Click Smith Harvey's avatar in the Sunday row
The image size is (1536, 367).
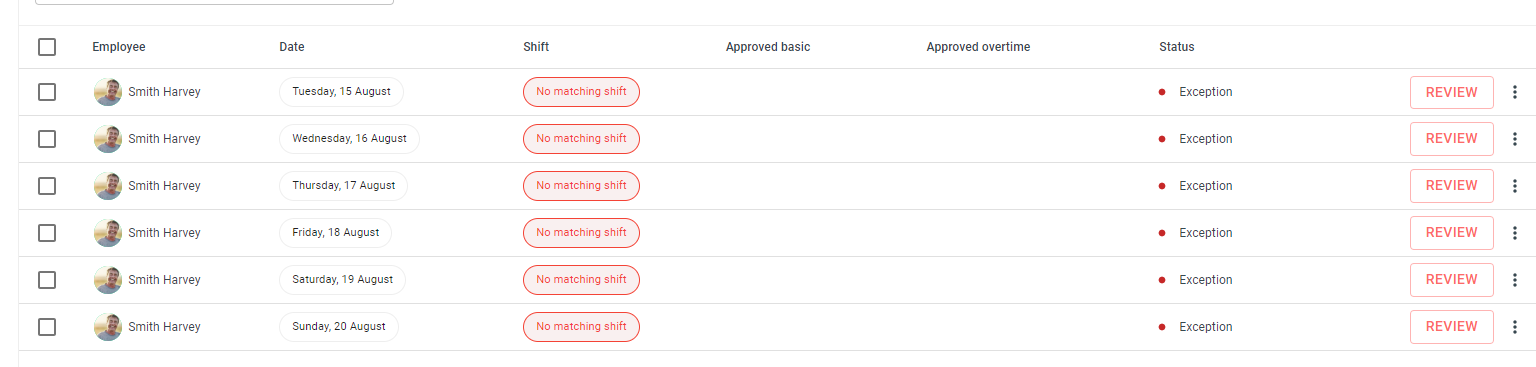coord(108,327)
